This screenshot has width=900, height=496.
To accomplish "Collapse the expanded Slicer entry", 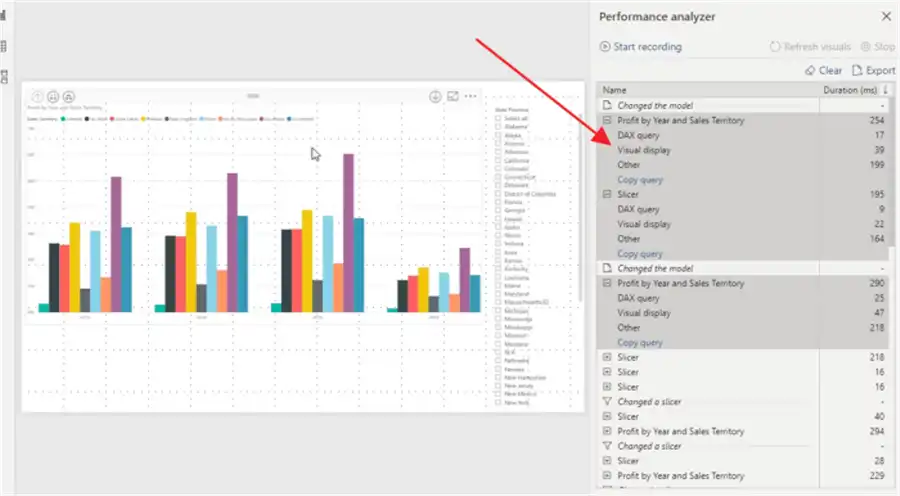I will [x=607, y=194].
